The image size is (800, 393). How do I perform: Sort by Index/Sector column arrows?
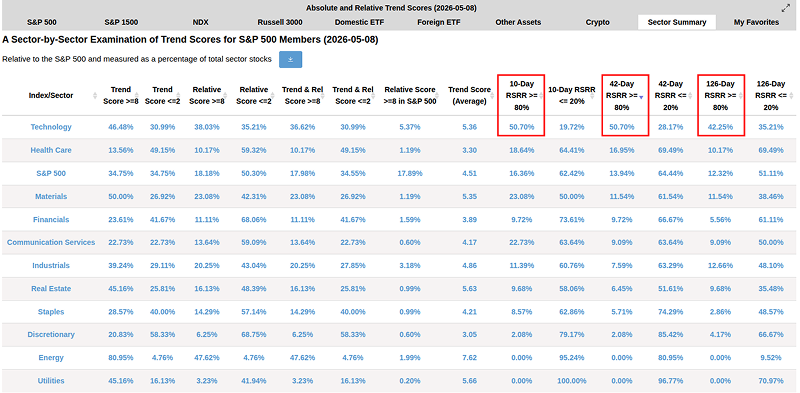[95, 95]
